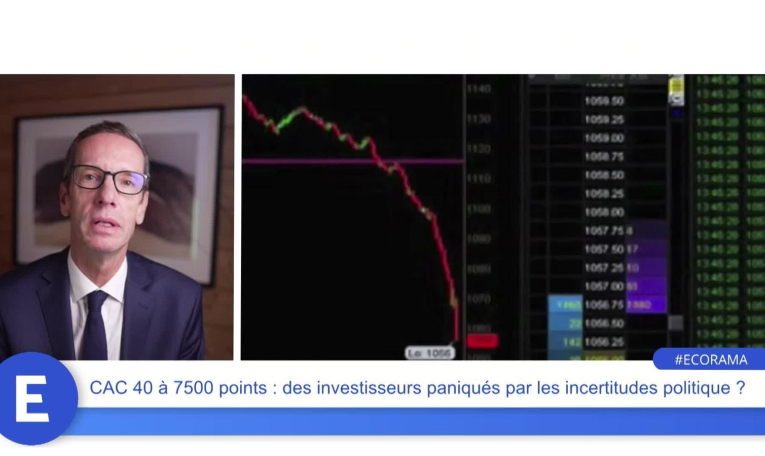Click the small blue marker below the yellow icon
The height and width of the screenshot is (456, 765).
pyautogui.click(x=676, y=114)
